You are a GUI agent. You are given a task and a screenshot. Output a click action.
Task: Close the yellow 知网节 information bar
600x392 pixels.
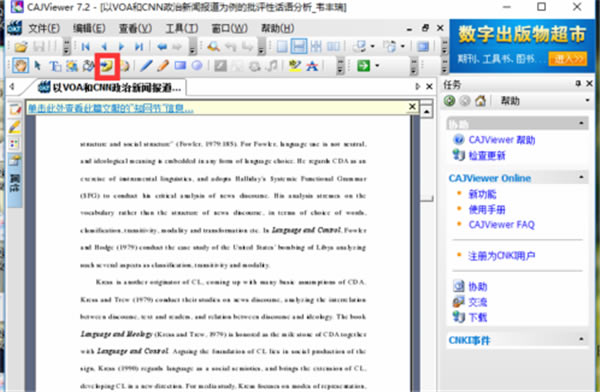pos(412,107)
